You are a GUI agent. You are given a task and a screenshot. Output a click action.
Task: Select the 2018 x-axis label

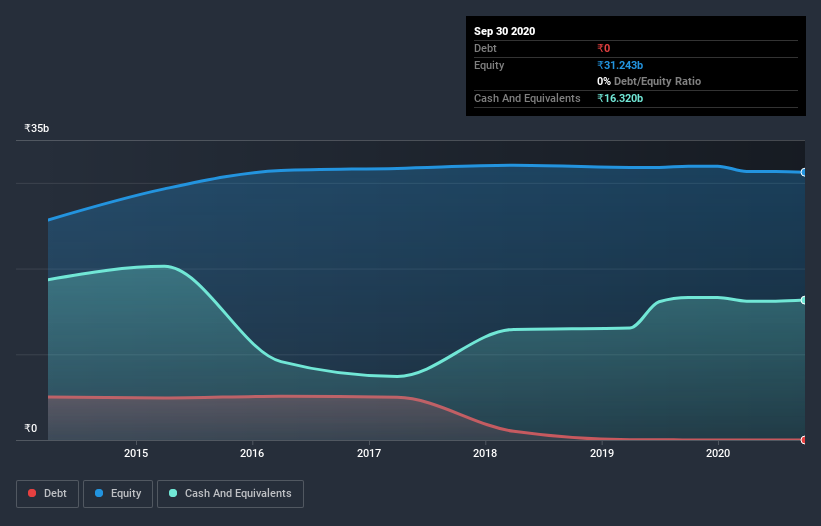pyautogui.click(x=485, y=453)
